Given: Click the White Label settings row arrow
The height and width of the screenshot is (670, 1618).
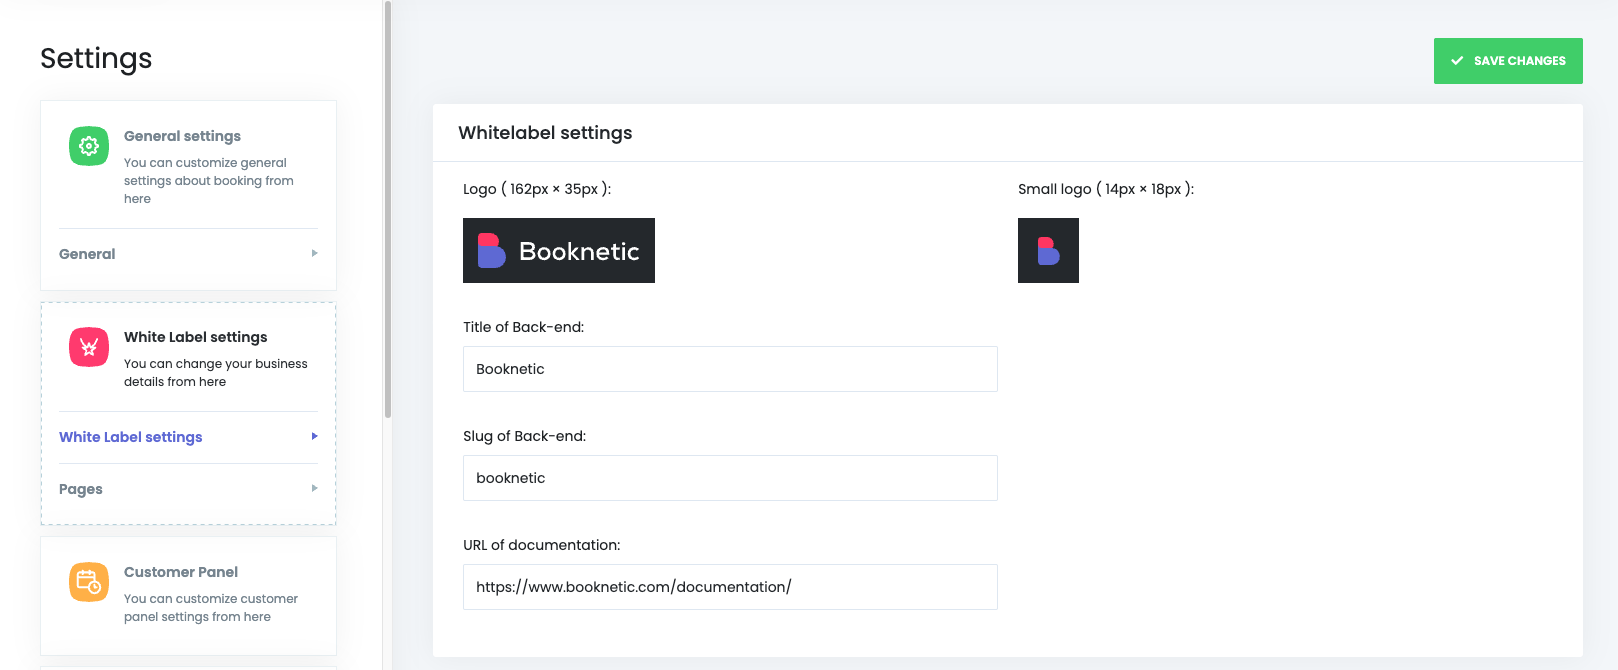Looking at the screenshot, I should (x=314, y=437).
